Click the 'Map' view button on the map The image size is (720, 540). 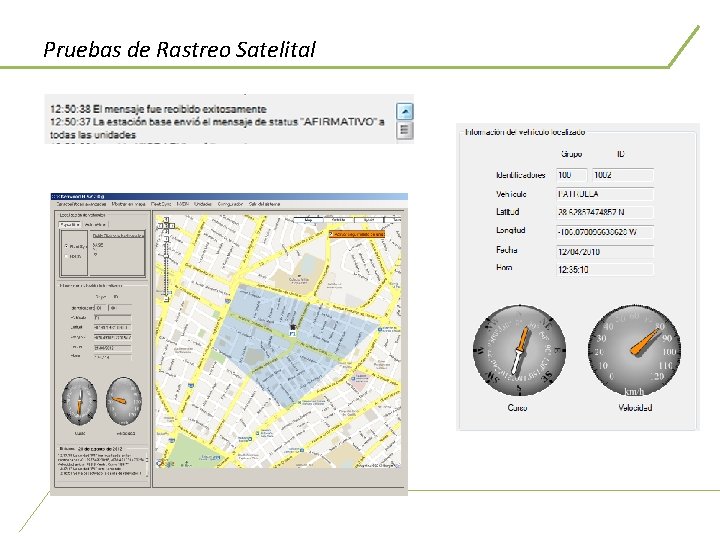click(x=308, y=220)
